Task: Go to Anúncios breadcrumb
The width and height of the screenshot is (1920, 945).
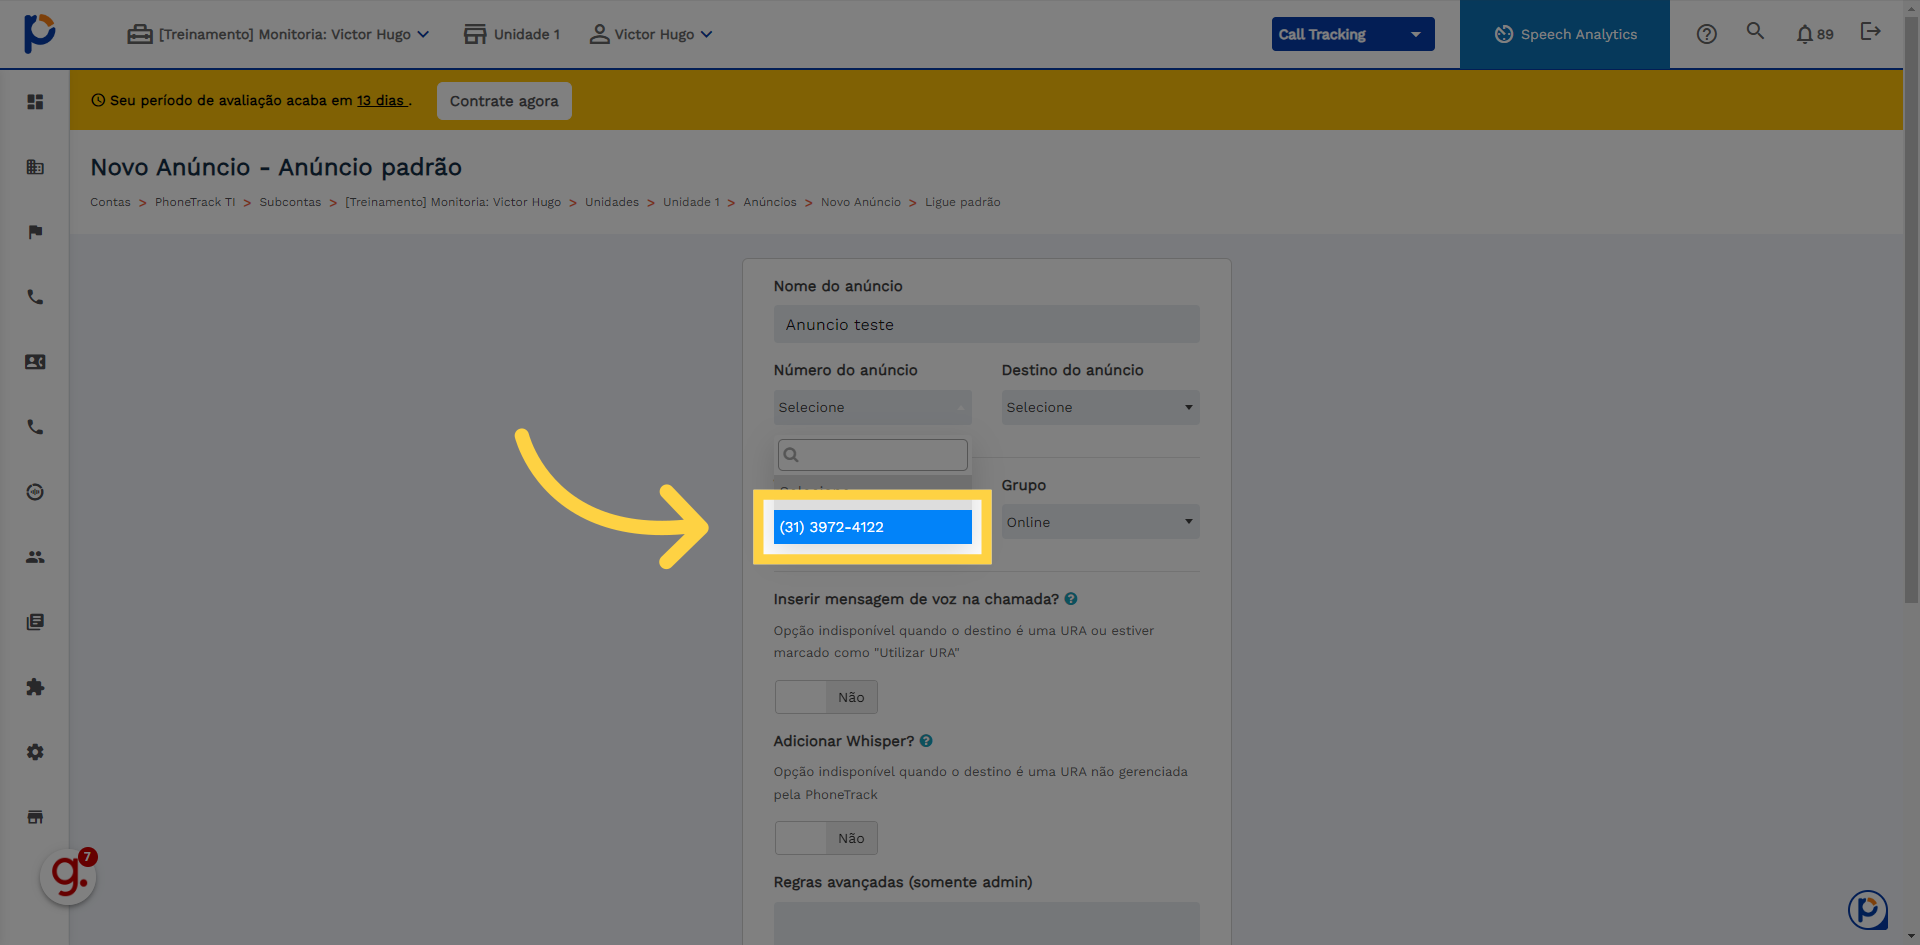Action: [770, 202]
